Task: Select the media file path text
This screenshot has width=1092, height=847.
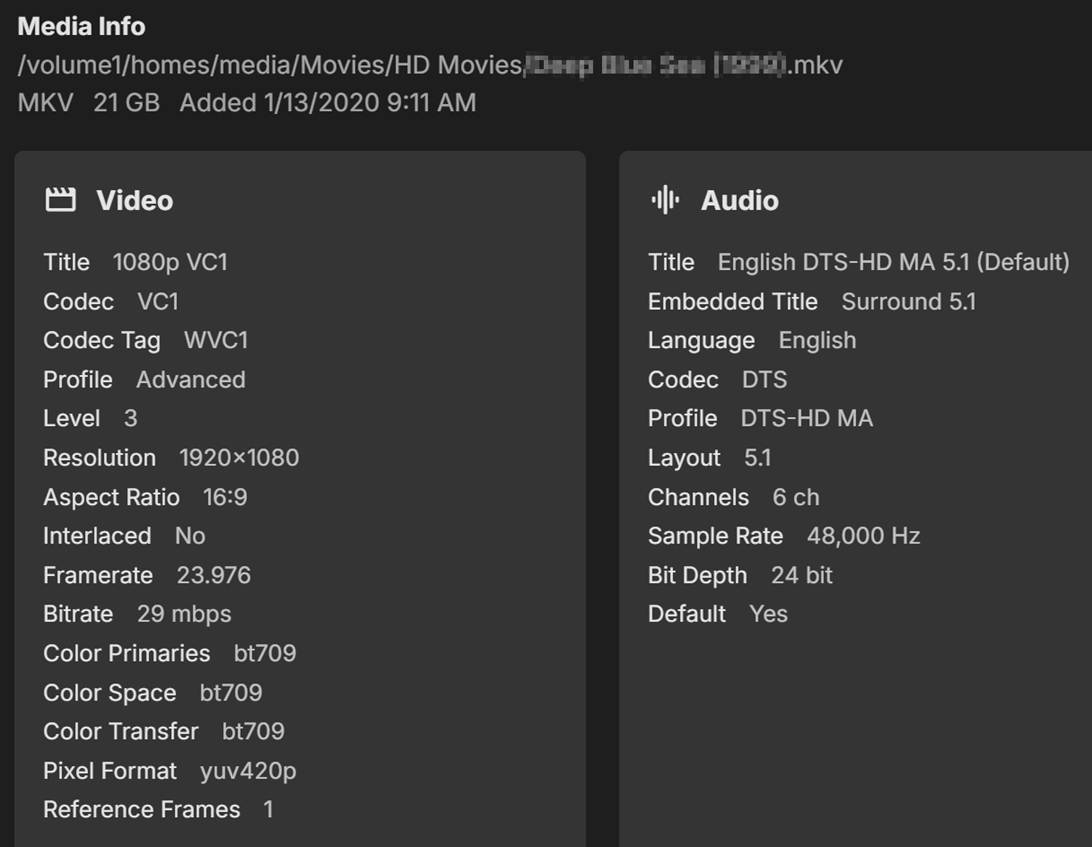Action: point(430,66)
